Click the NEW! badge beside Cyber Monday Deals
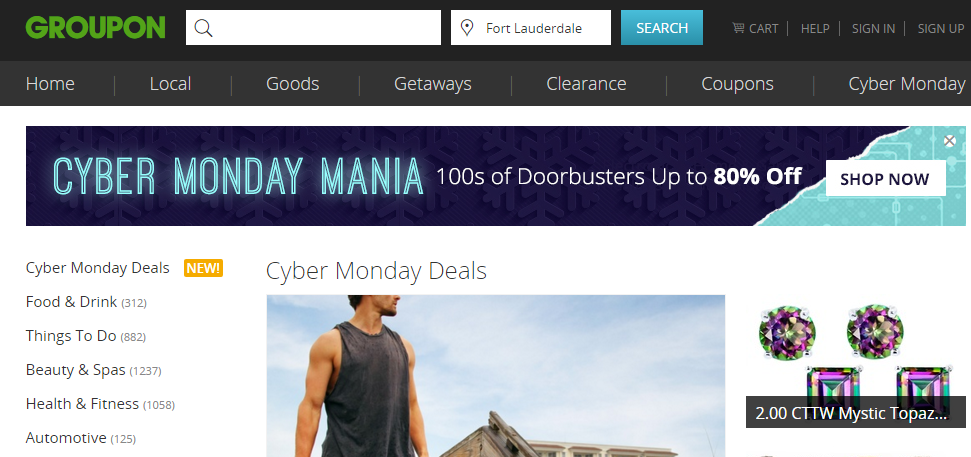Screen dimensions: 971x457 click(203, 268)
